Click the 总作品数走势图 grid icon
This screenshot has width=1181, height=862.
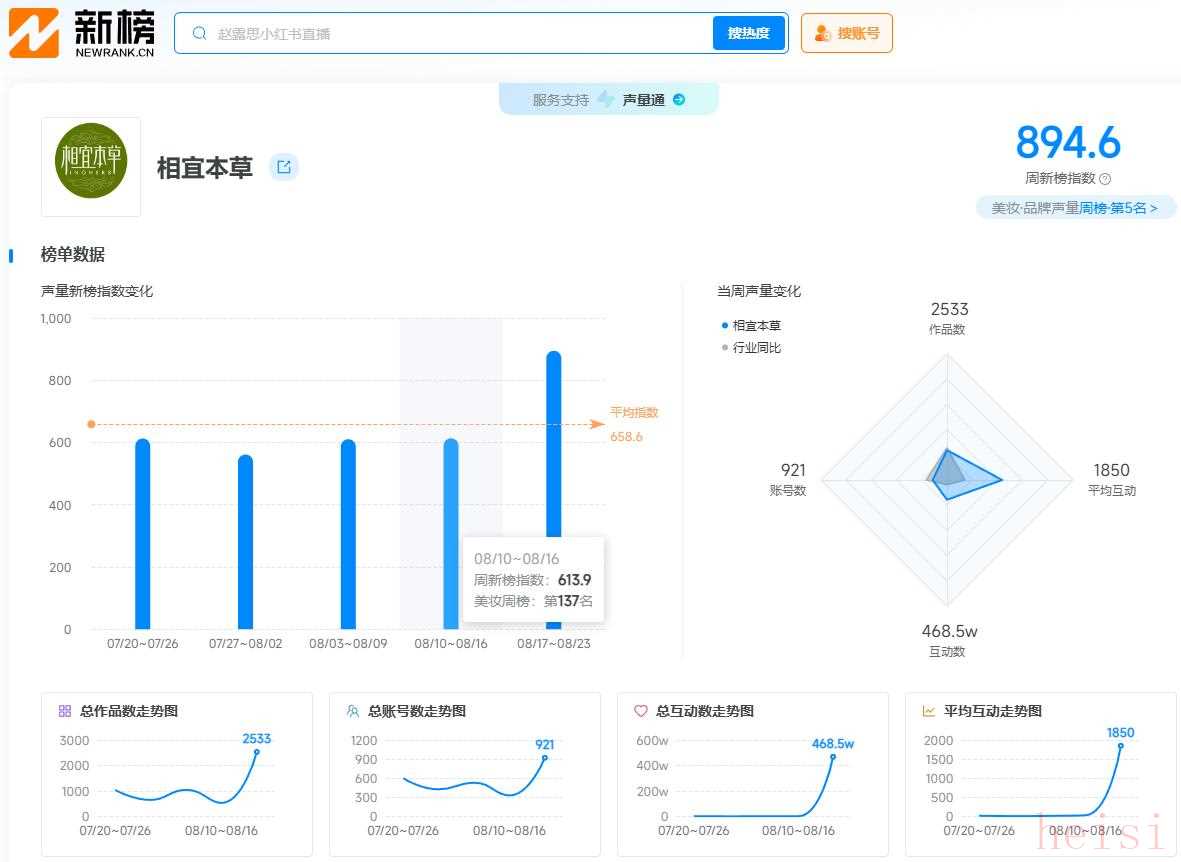(65, 711)
